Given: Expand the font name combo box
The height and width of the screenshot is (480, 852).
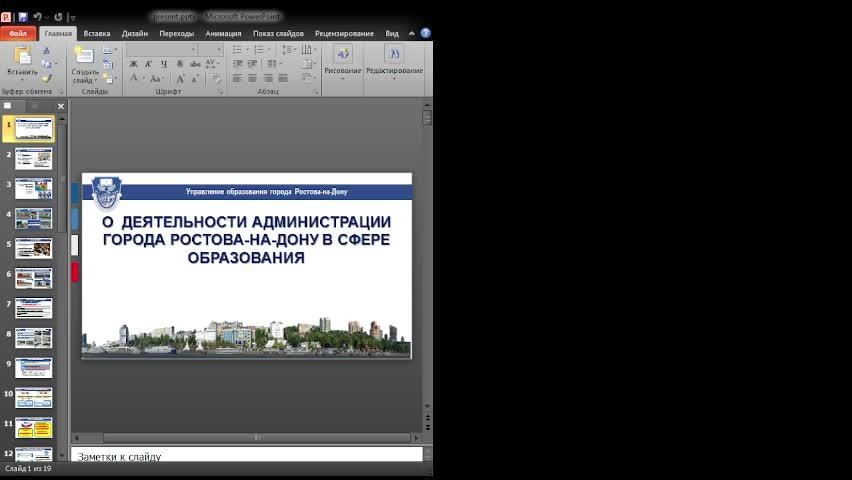Looking at the screenshot, I should point(192,49).
